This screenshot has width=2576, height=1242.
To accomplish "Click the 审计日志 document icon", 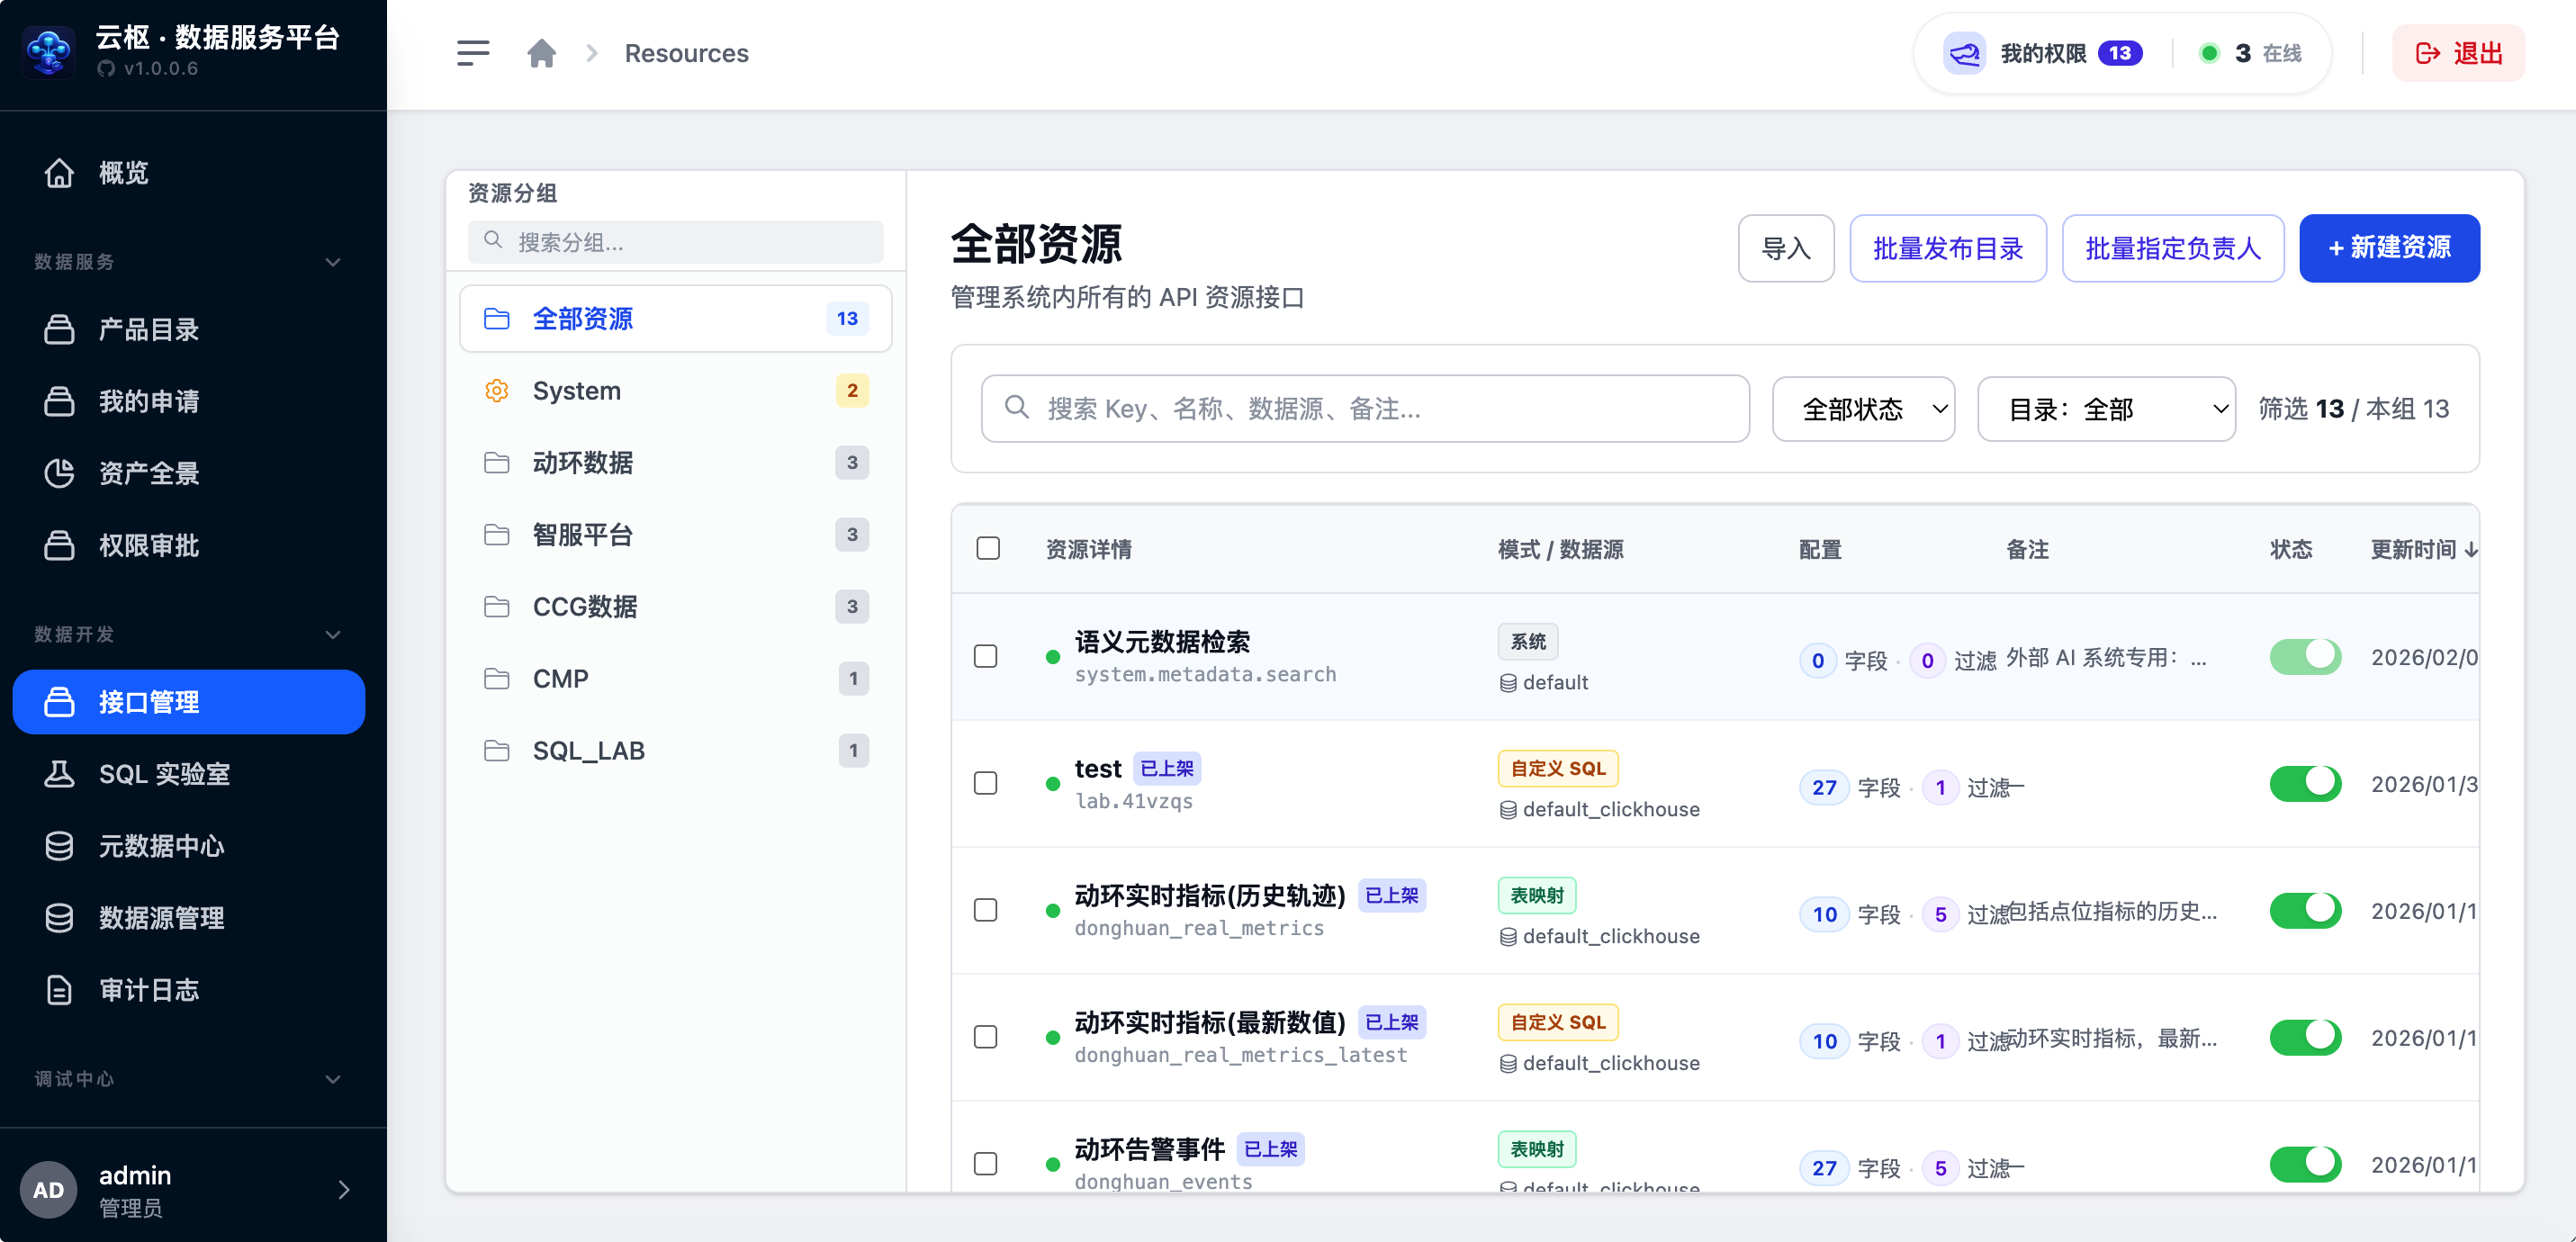I will pos(59,990).
